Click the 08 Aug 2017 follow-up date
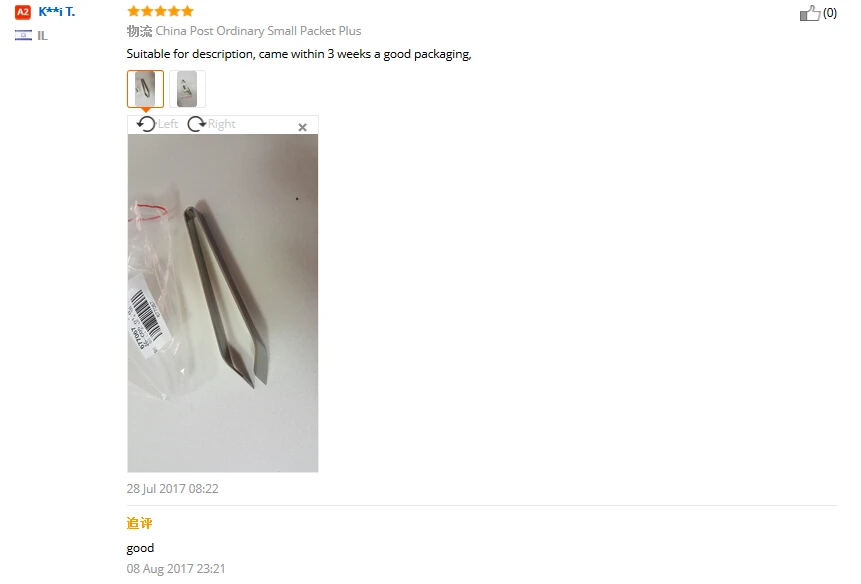861x584 pixels. coord(176,569)
